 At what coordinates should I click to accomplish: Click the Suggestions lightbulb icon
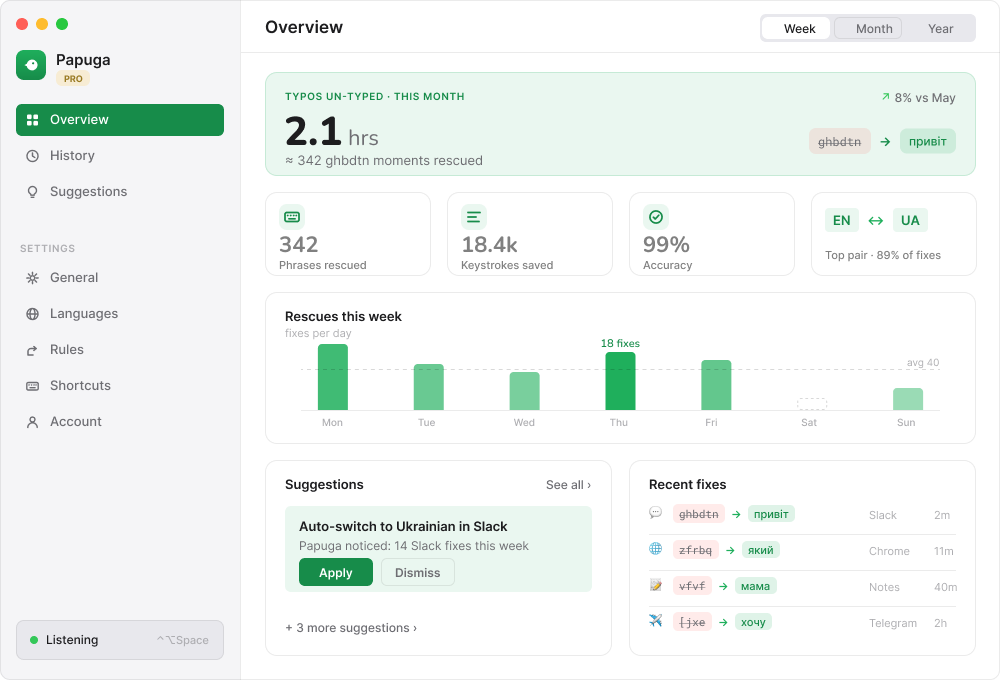coord(33,192)
